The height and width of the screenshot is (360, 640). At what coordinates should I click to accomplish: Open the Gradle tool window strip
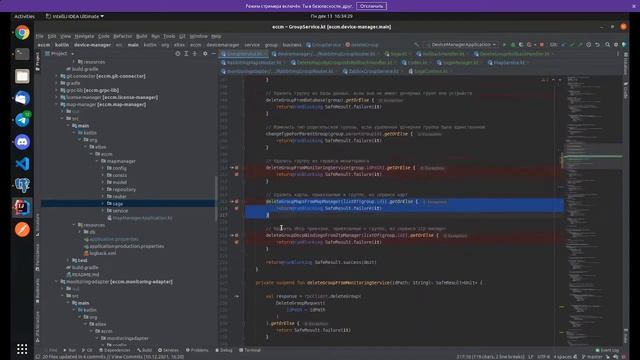click(x=625, y=91)
